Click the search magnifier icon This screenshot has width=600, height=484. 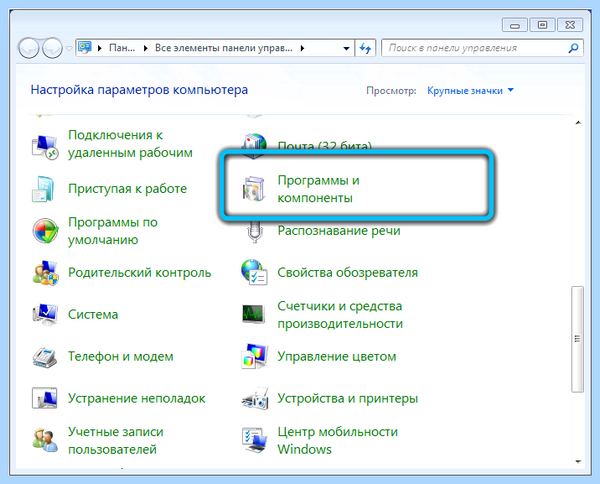(x=573, y=48)
